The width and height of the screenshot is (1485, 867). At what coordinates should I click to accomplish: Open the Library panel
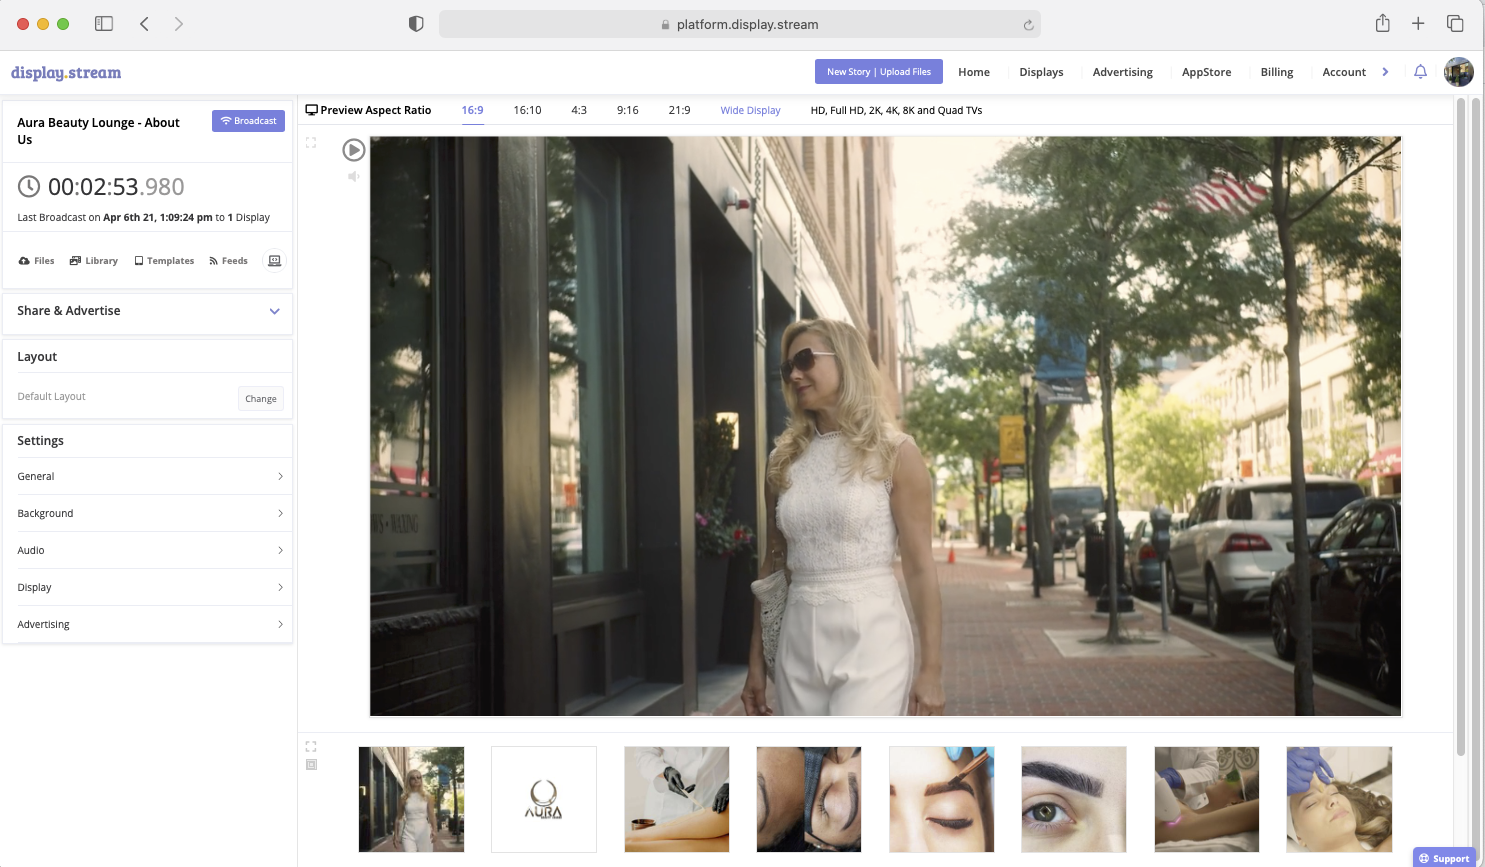pos(94,261)
